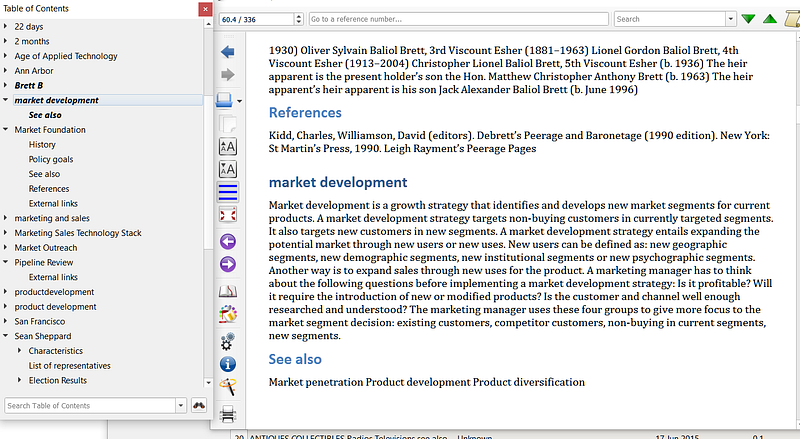Collapse the Pipeline Review entry

click(6, 262)
